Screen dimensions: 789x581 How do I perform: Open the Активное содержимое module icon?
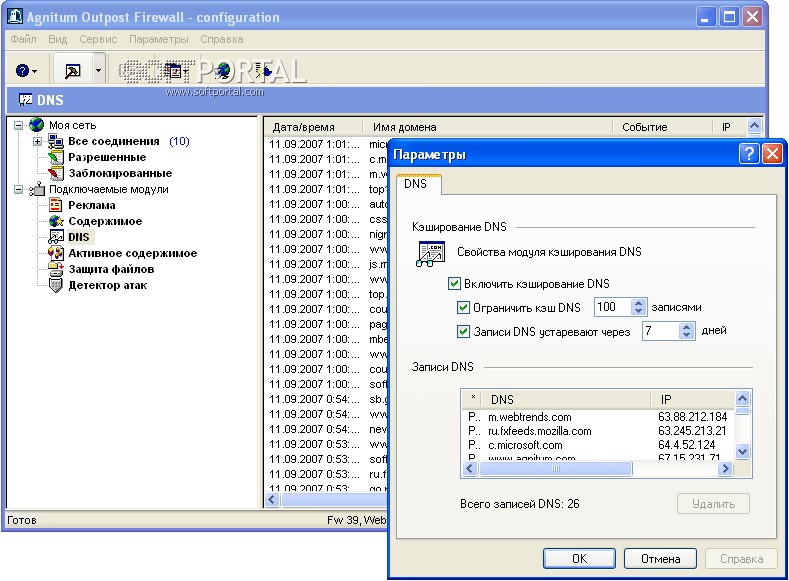click(x=55, y=253)
